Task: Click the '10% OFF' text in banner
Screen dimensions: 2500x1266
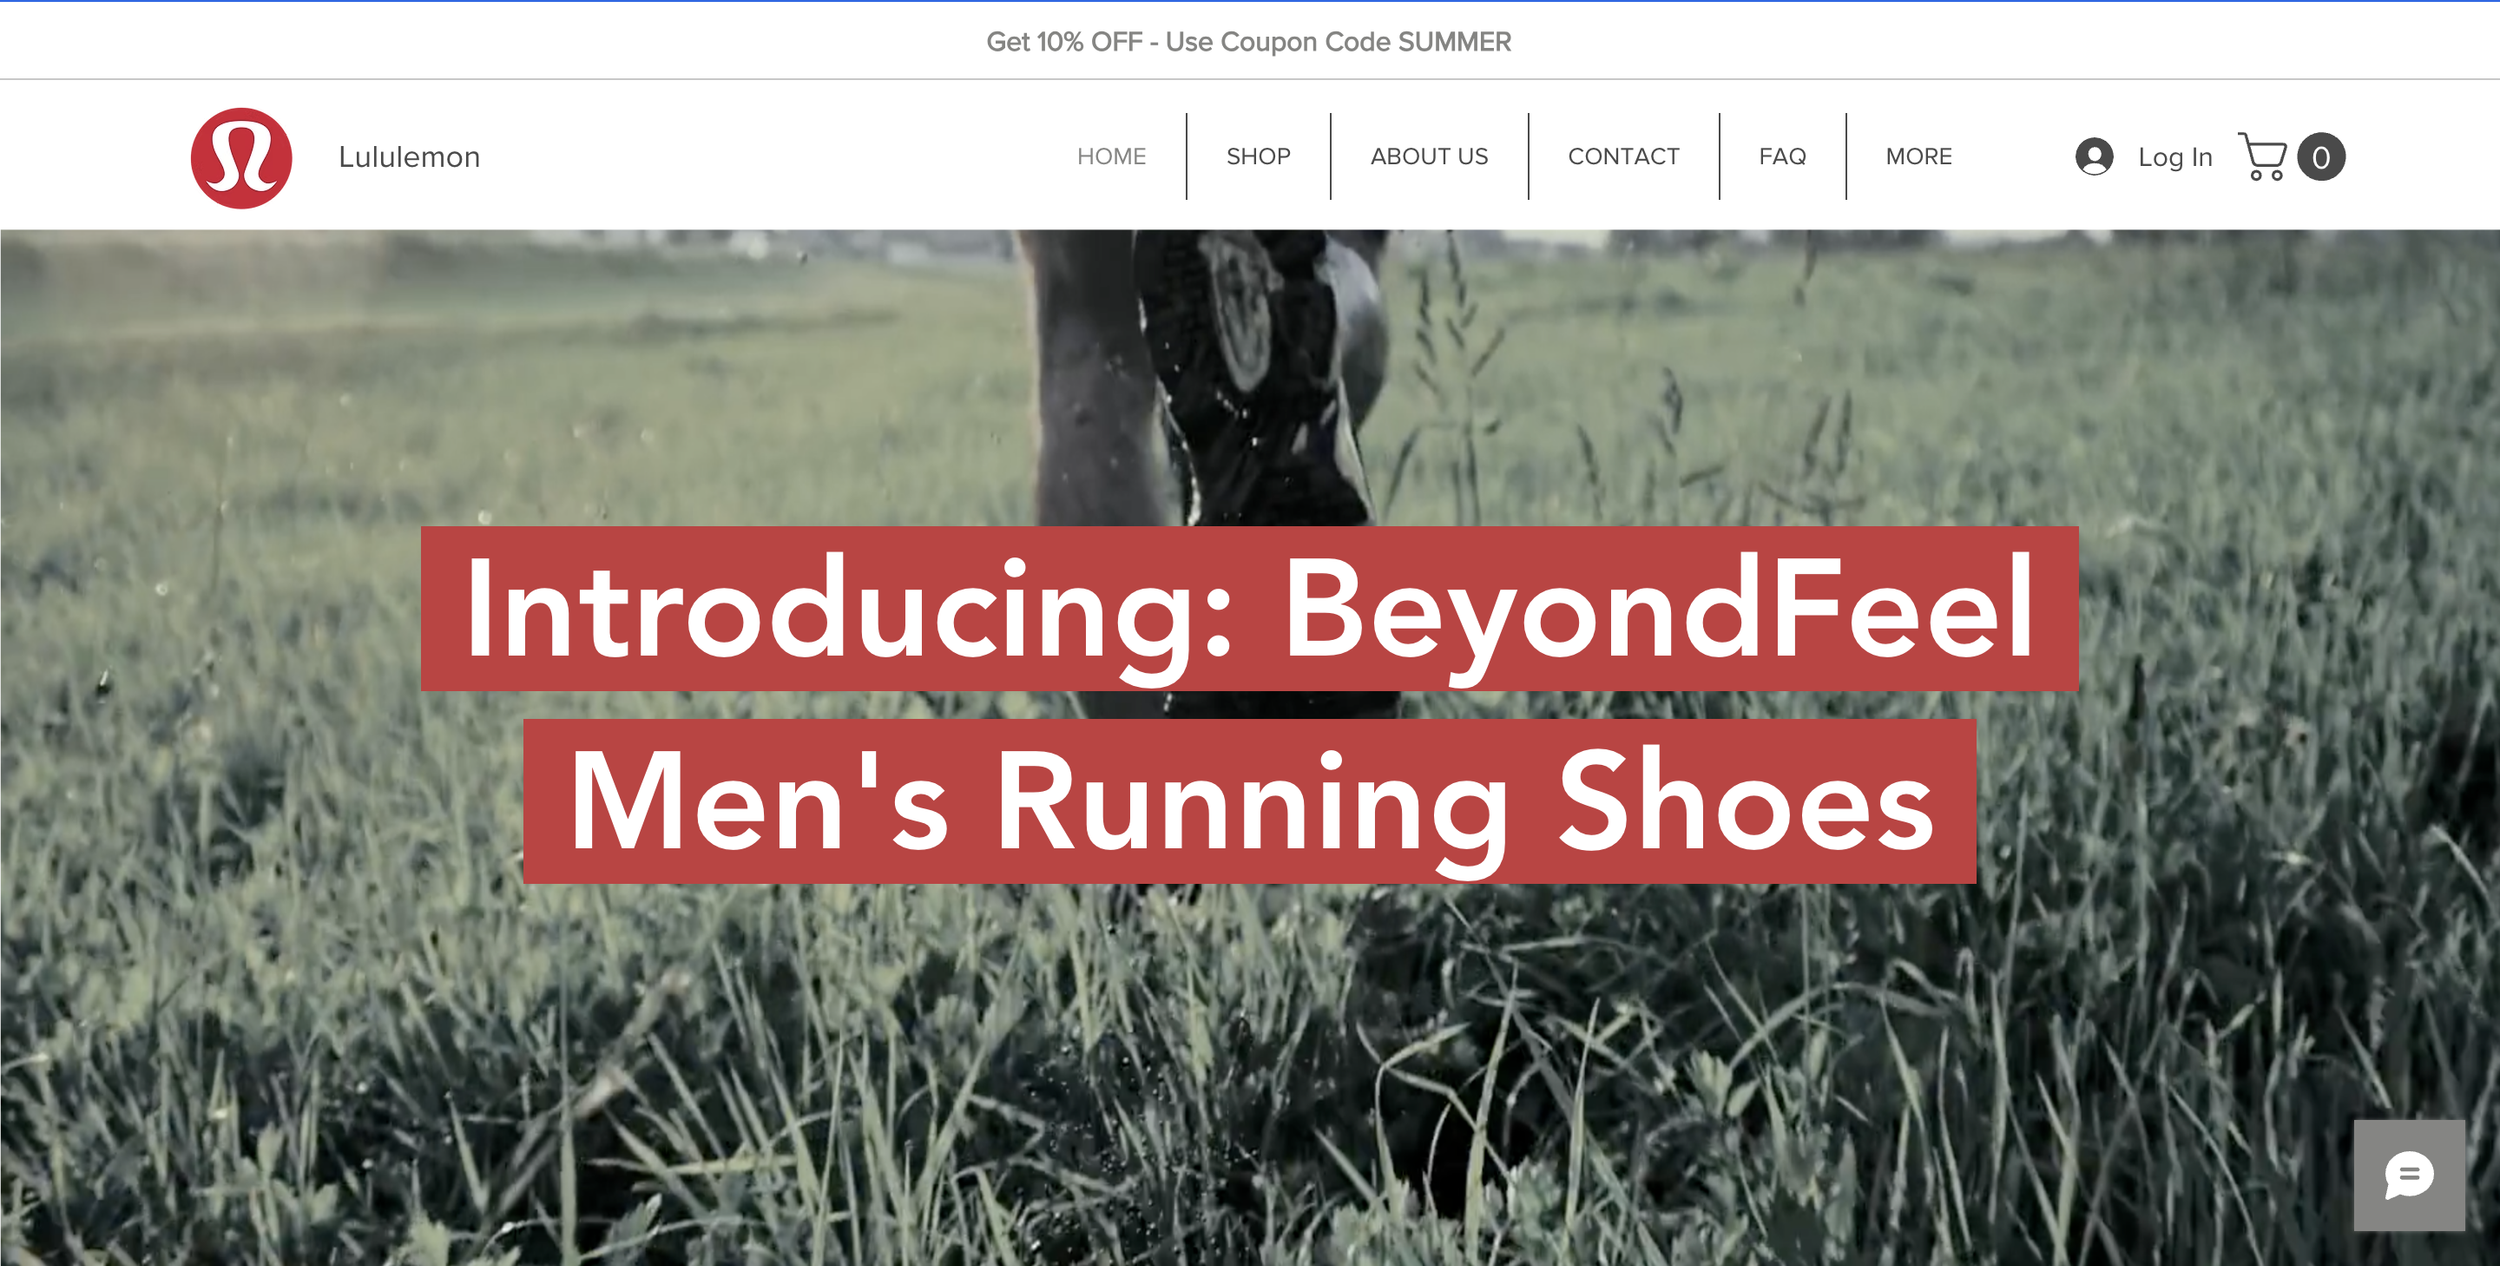Action: [1089, 42]
